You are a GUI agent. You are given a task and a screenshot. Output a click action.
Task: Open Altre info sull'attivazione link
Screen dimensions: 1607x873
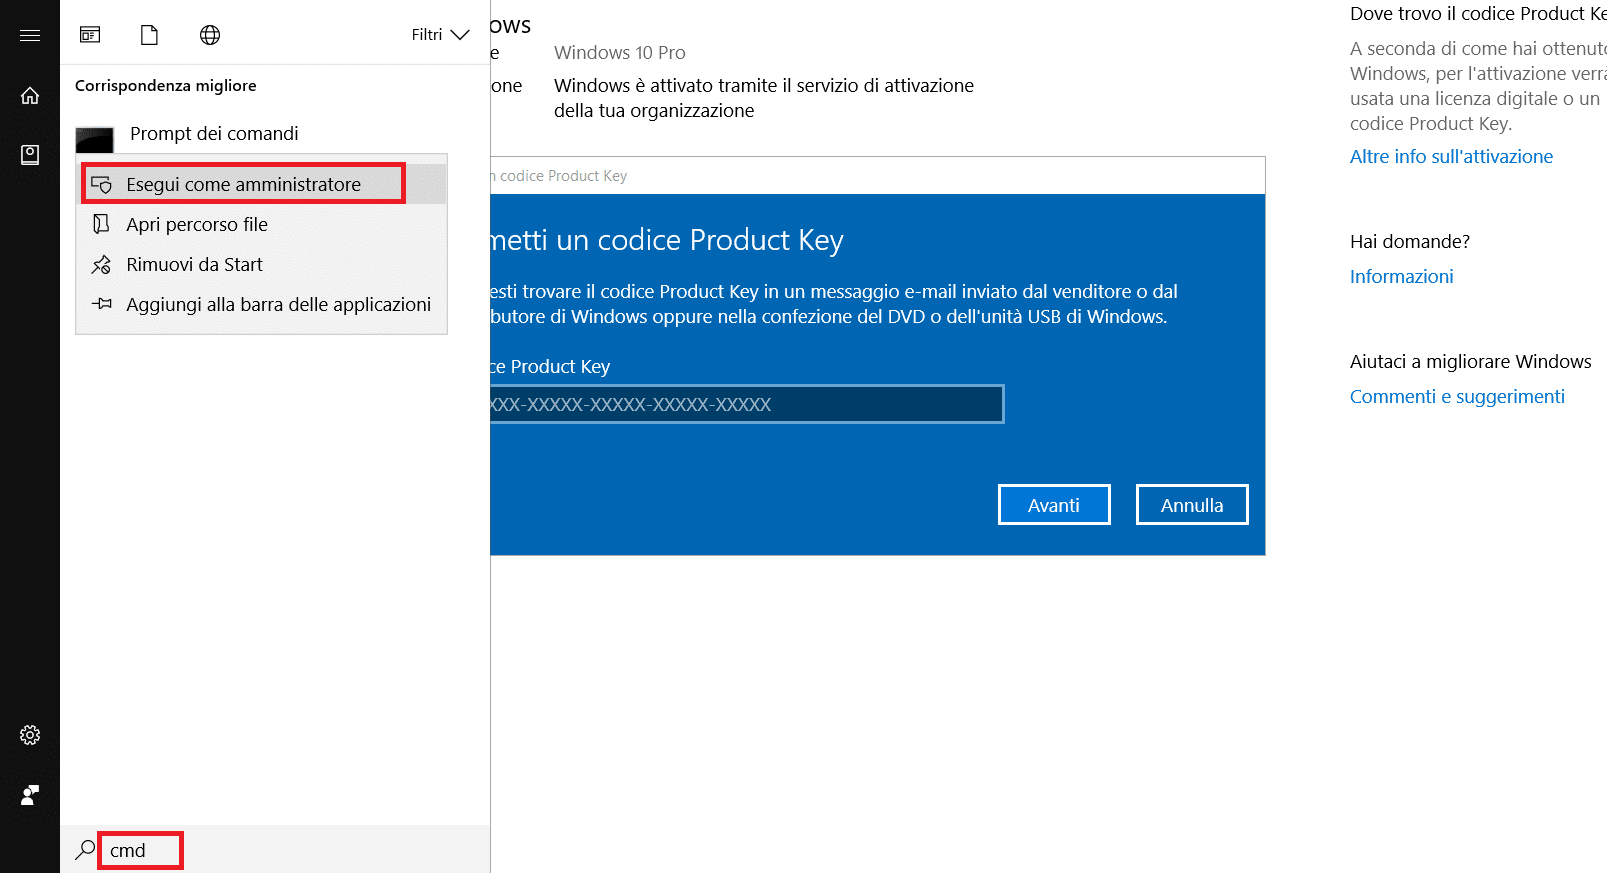point(1451,156)
